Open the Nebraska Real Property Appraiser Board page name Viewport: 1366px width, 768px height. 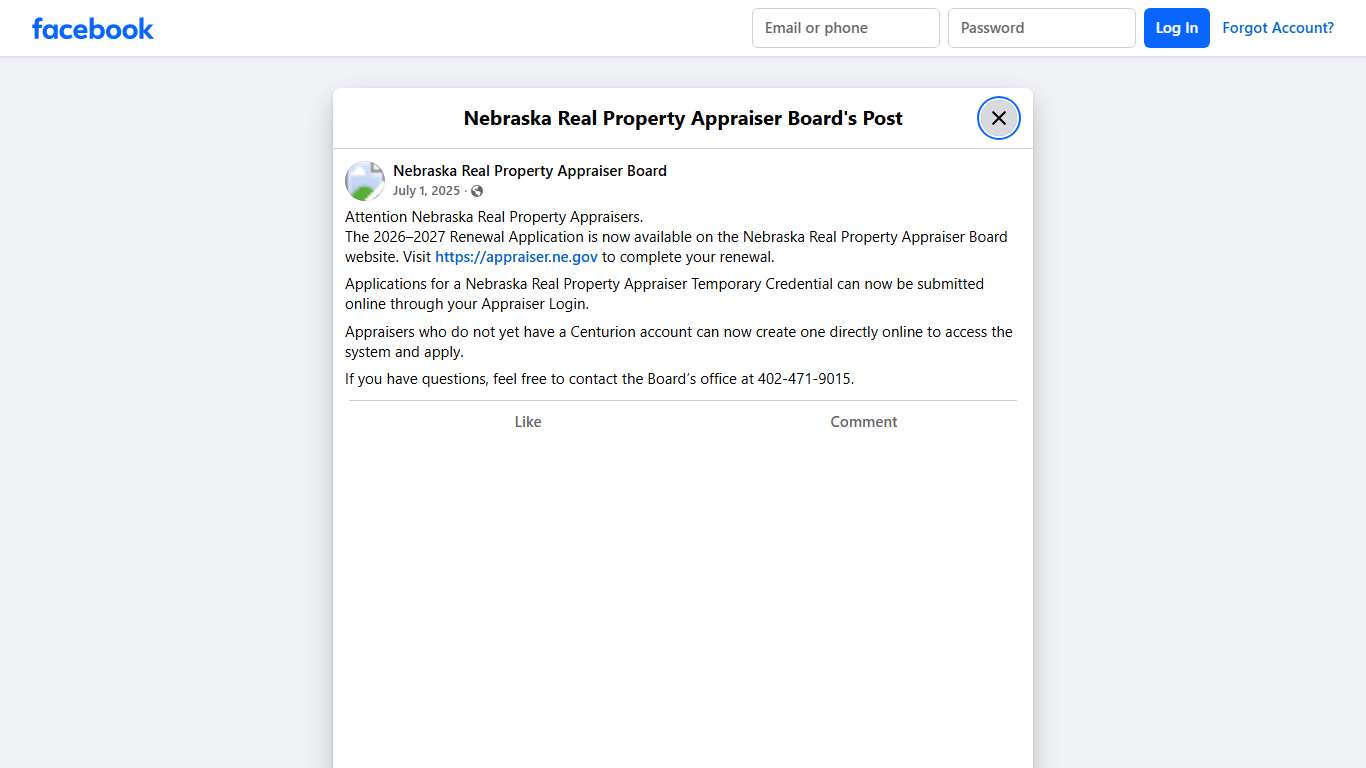coord(530,170)
